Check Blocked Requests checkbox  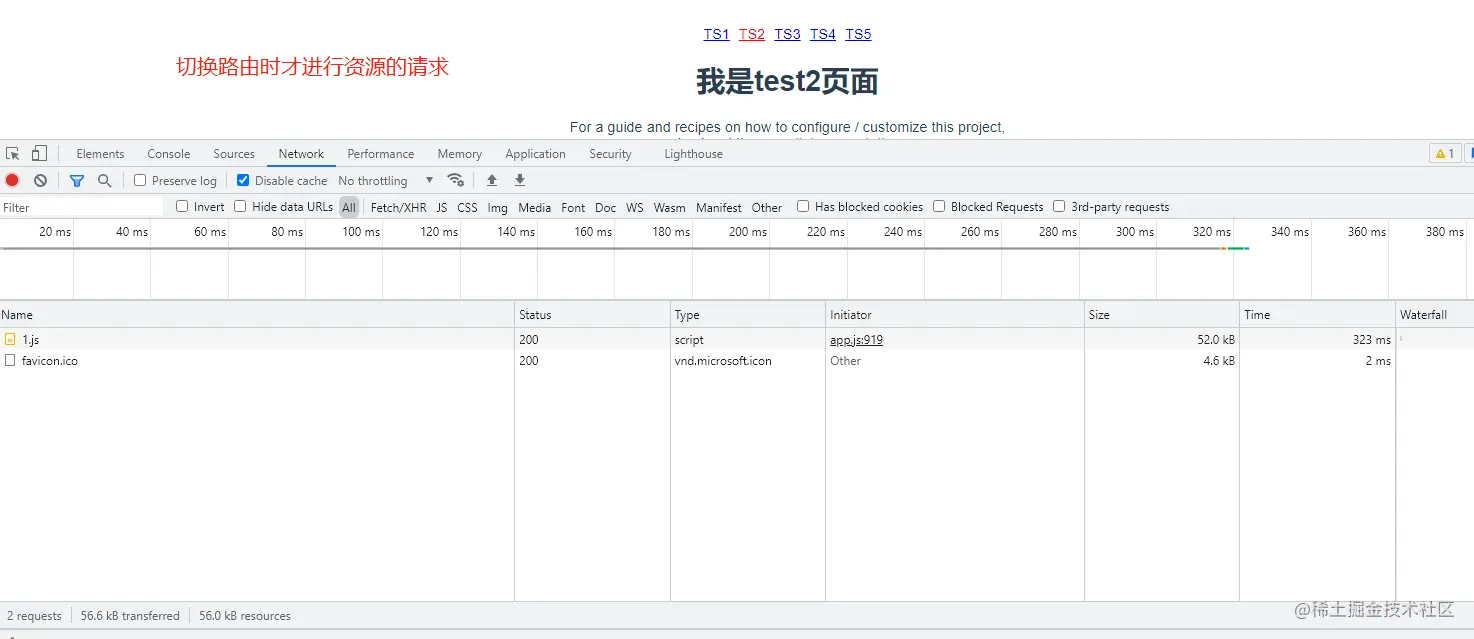coord(939,207)
